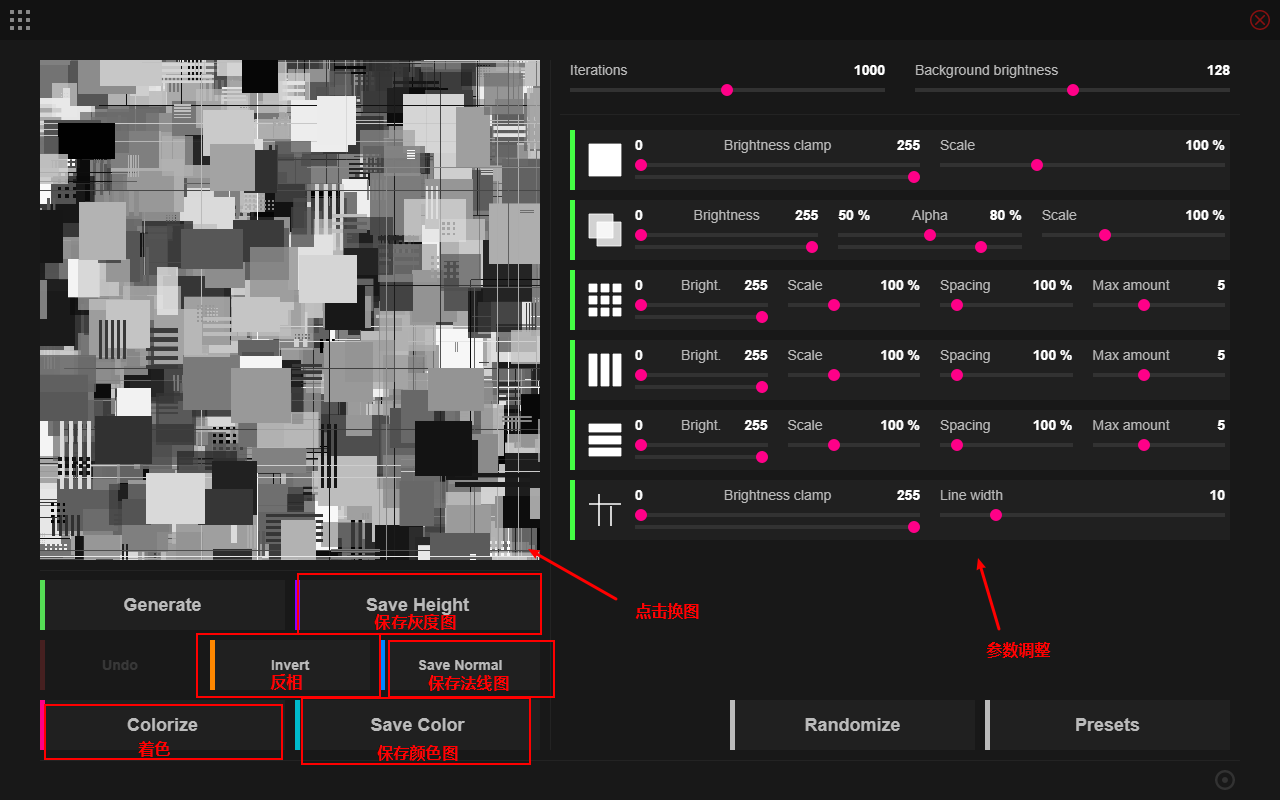This screenshot has height=800, width=1280.
Task: Click the vertical bars pattern icon
Action: 604,370
